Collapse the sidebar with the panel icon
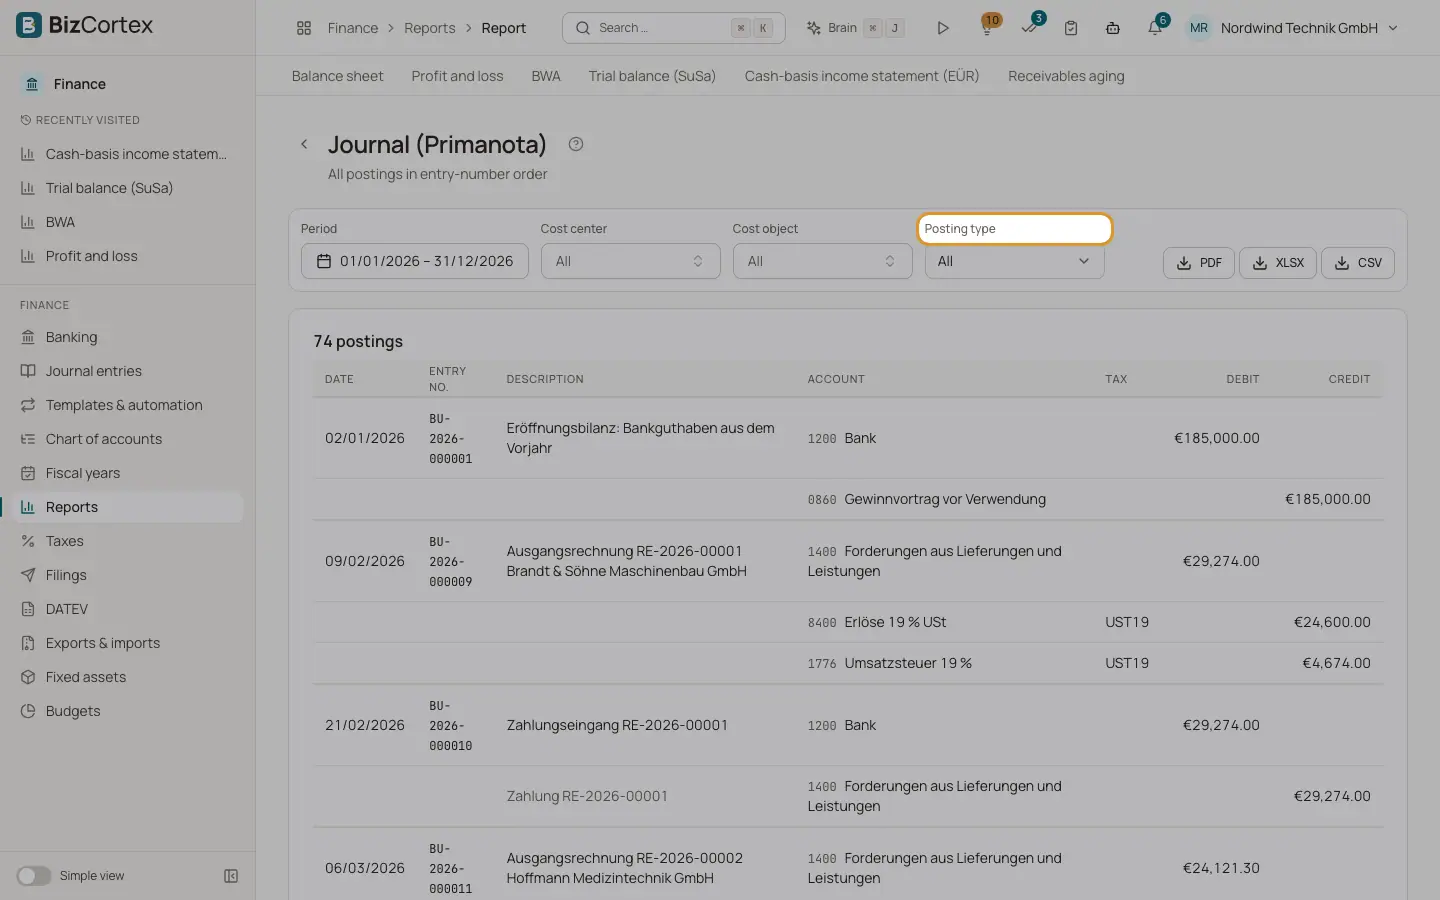Screen dimensions: 1440x900 point(231,876)
